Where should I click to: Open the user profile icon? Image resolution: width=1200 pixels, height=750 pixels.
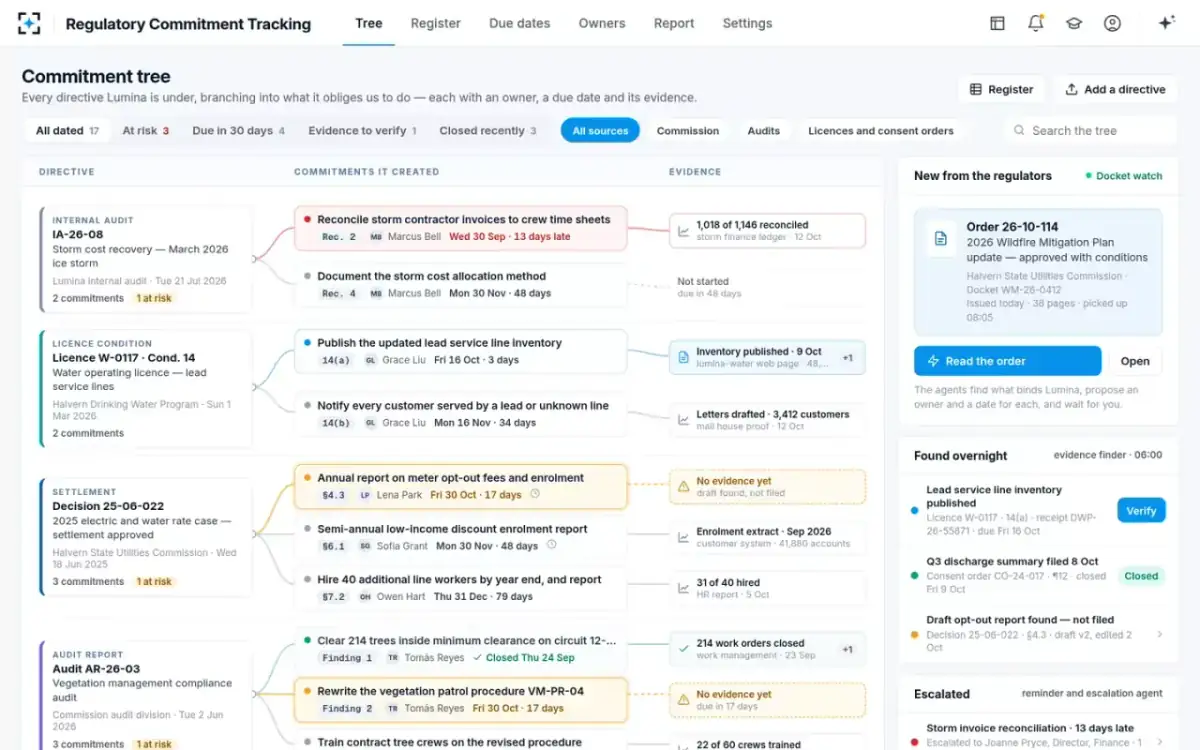pyautogui.click(x=1112, y=23)
